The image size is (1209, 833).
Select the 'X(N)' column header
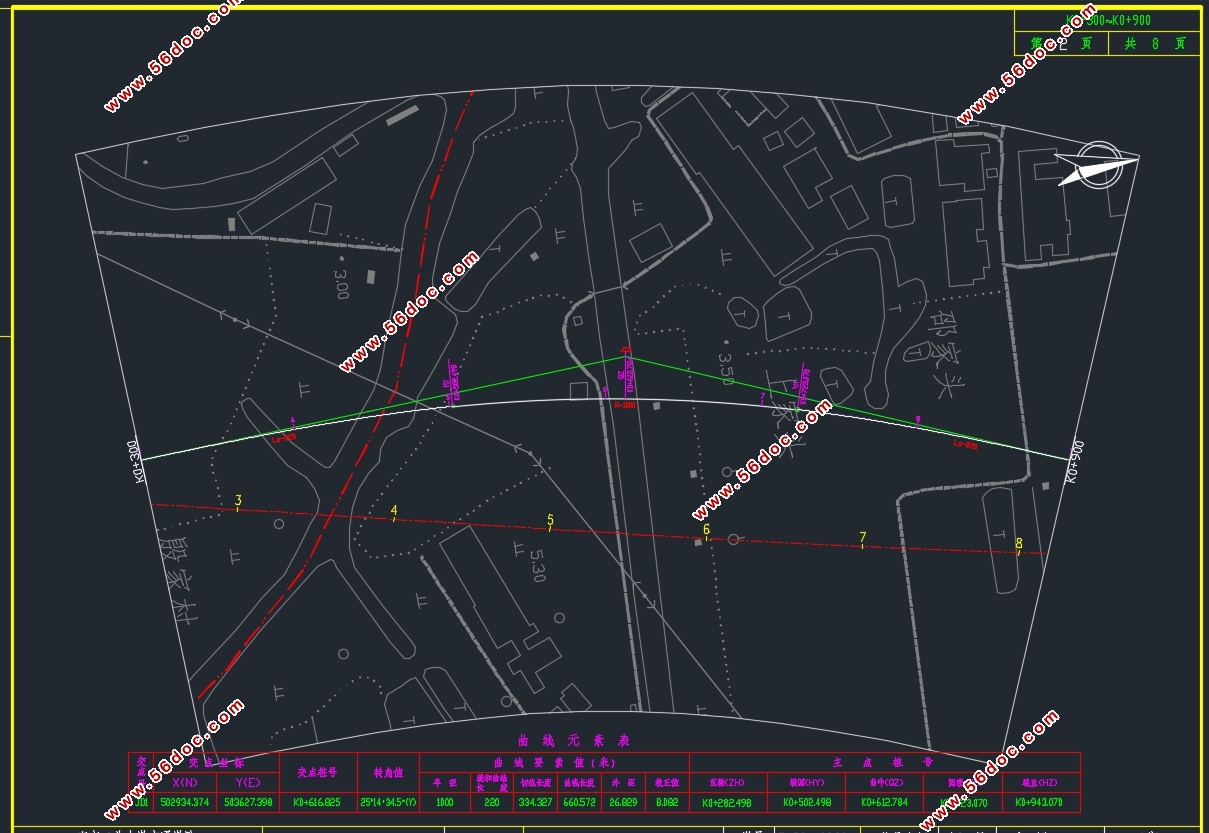[x=184, y=782]
